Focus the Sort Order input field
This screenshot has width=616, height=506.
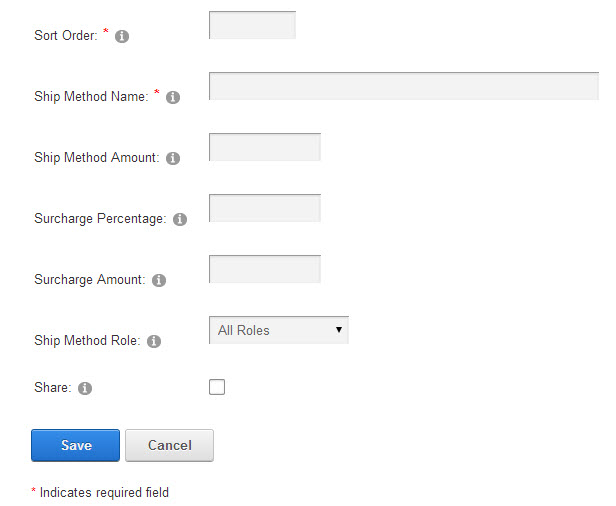[x=253, y=25]
